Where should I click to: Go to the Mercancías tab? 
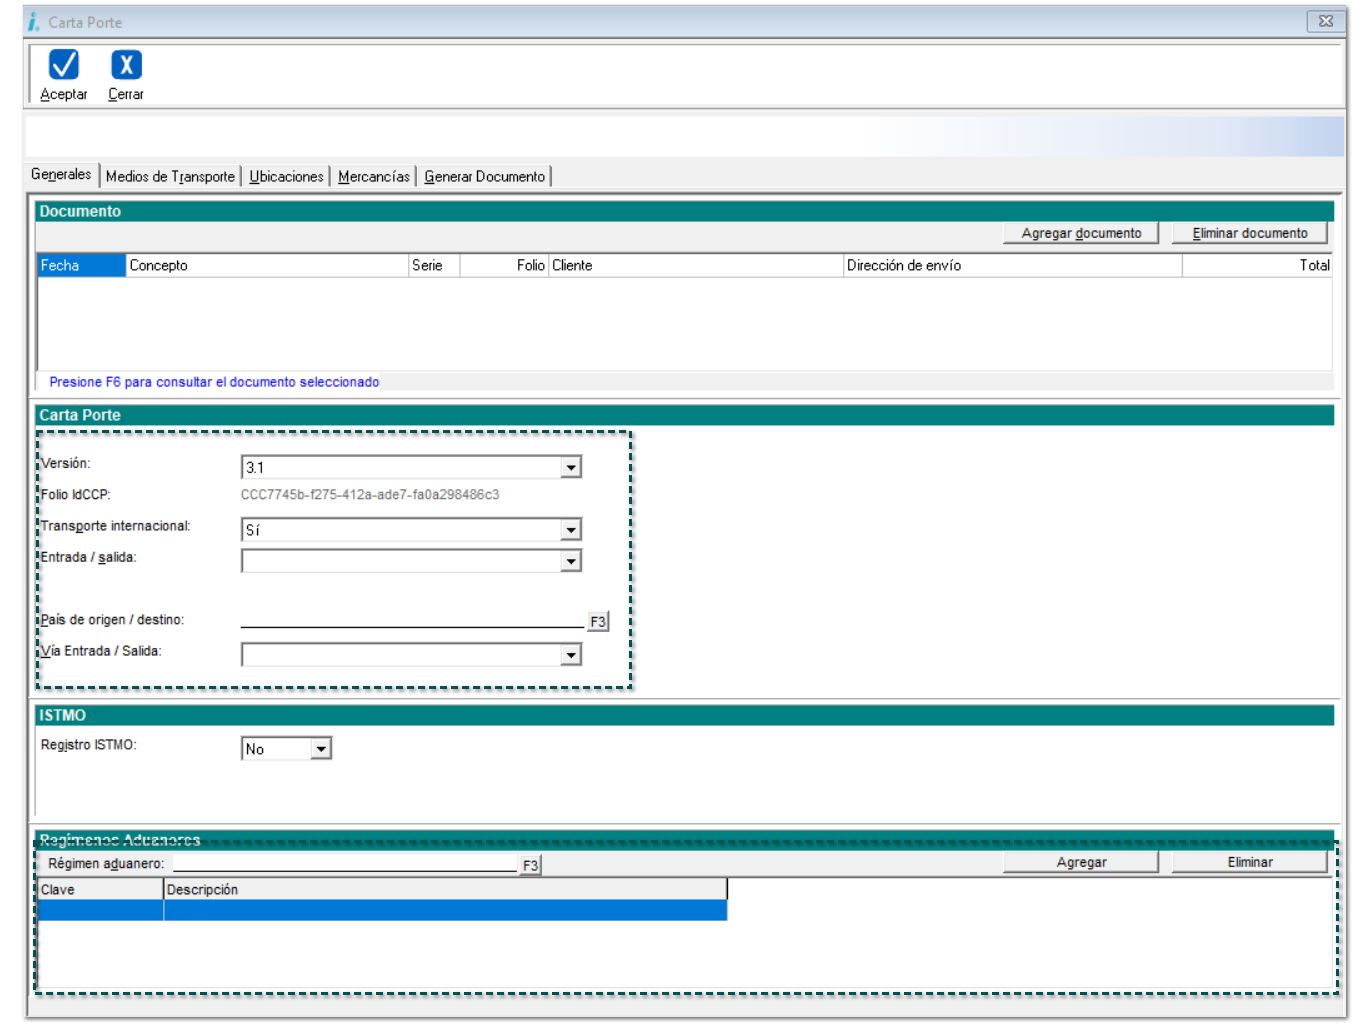pyautogui.click(x=373, y=177)
